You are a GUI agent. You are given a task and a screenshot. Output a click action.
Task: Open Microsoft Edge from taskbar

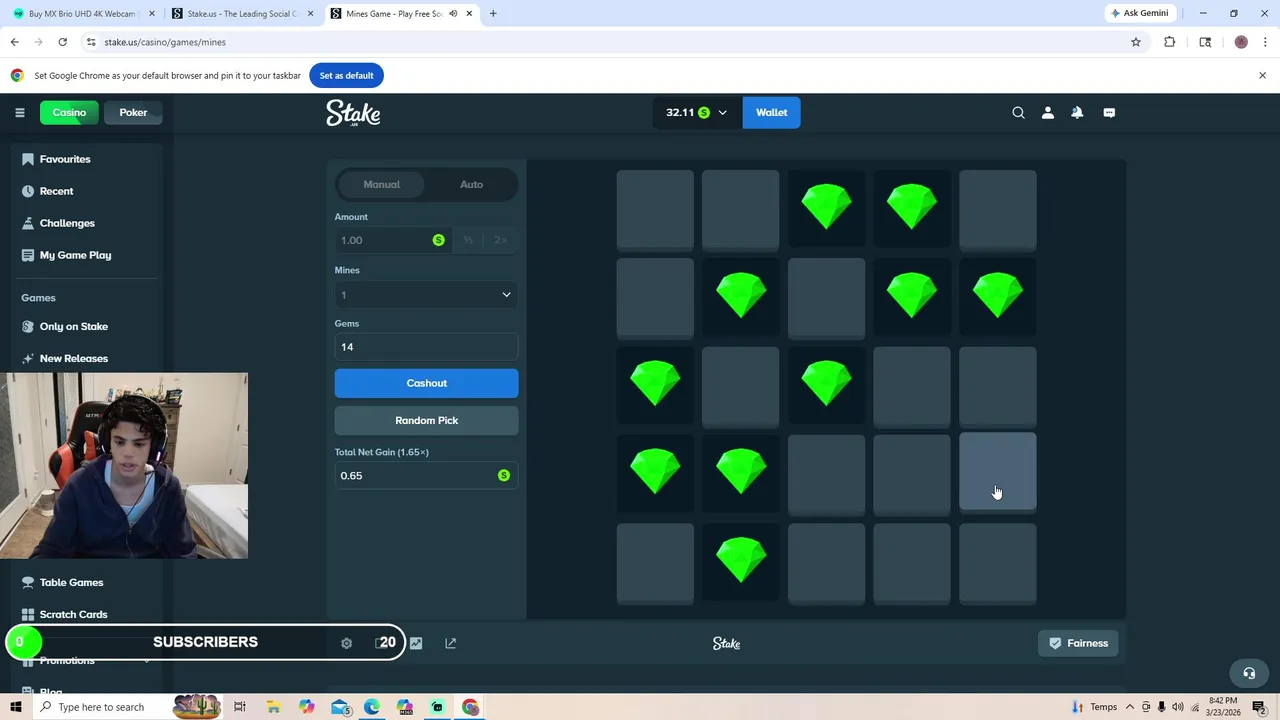[372, 707]
